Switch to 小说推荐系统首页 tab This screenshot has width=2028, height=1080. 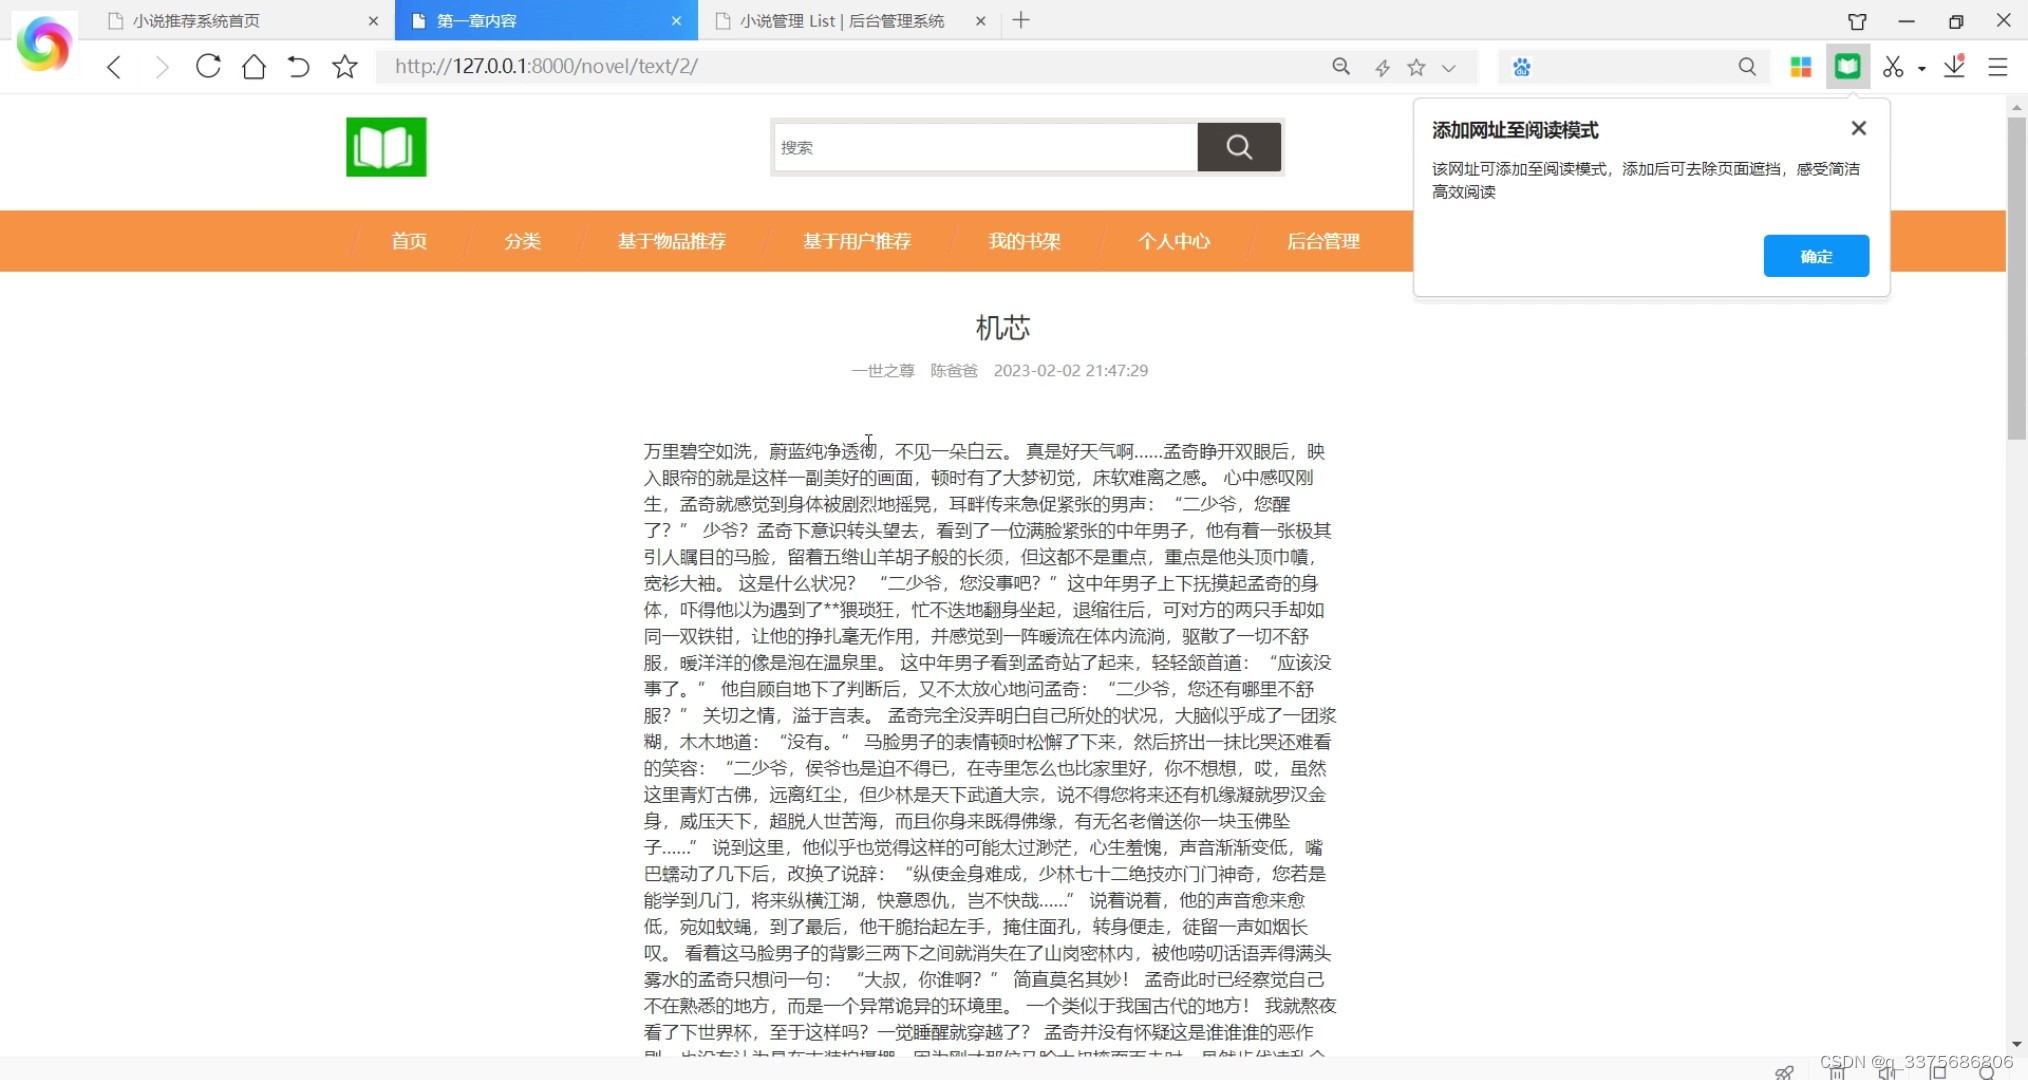point(197,21)
